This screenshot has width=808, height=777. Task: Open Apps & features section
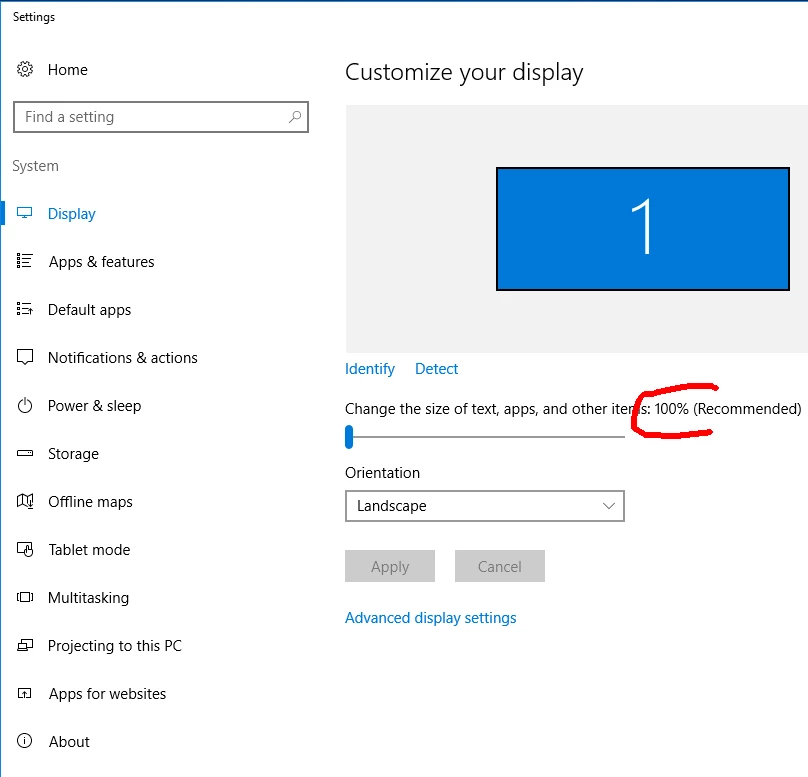pyautogui.click(x=102, y=262)
